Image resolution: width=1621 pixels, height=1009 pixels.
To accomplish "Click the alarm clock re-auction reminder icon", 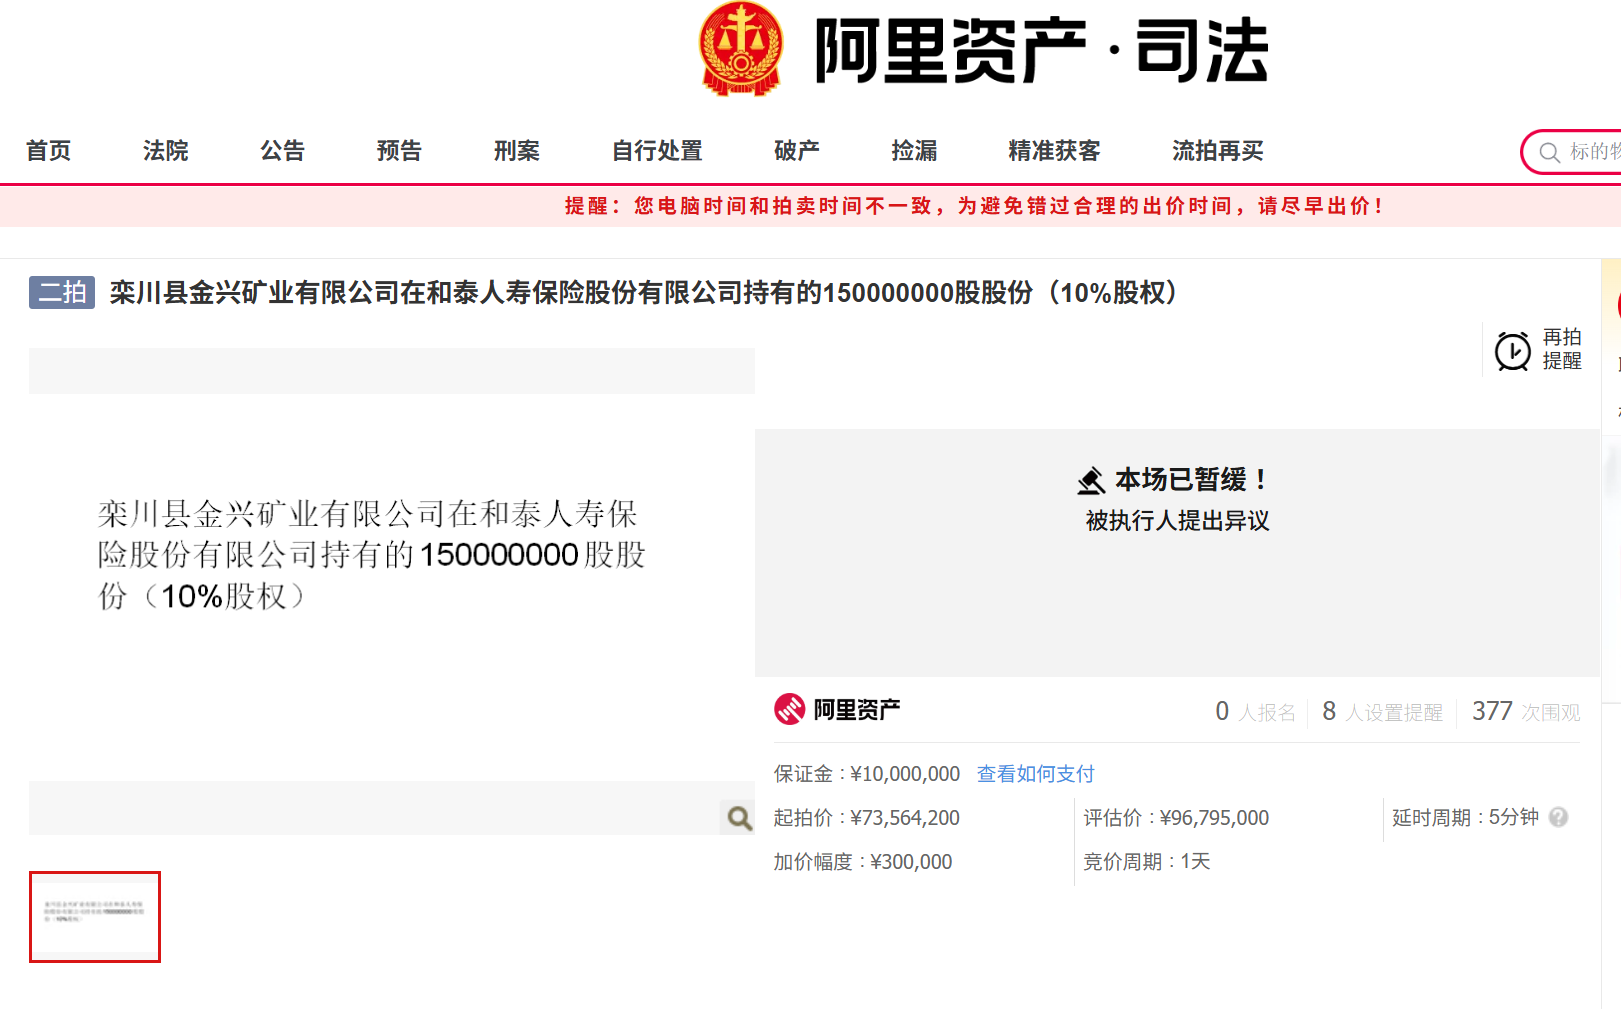I will coord(1512,351).
